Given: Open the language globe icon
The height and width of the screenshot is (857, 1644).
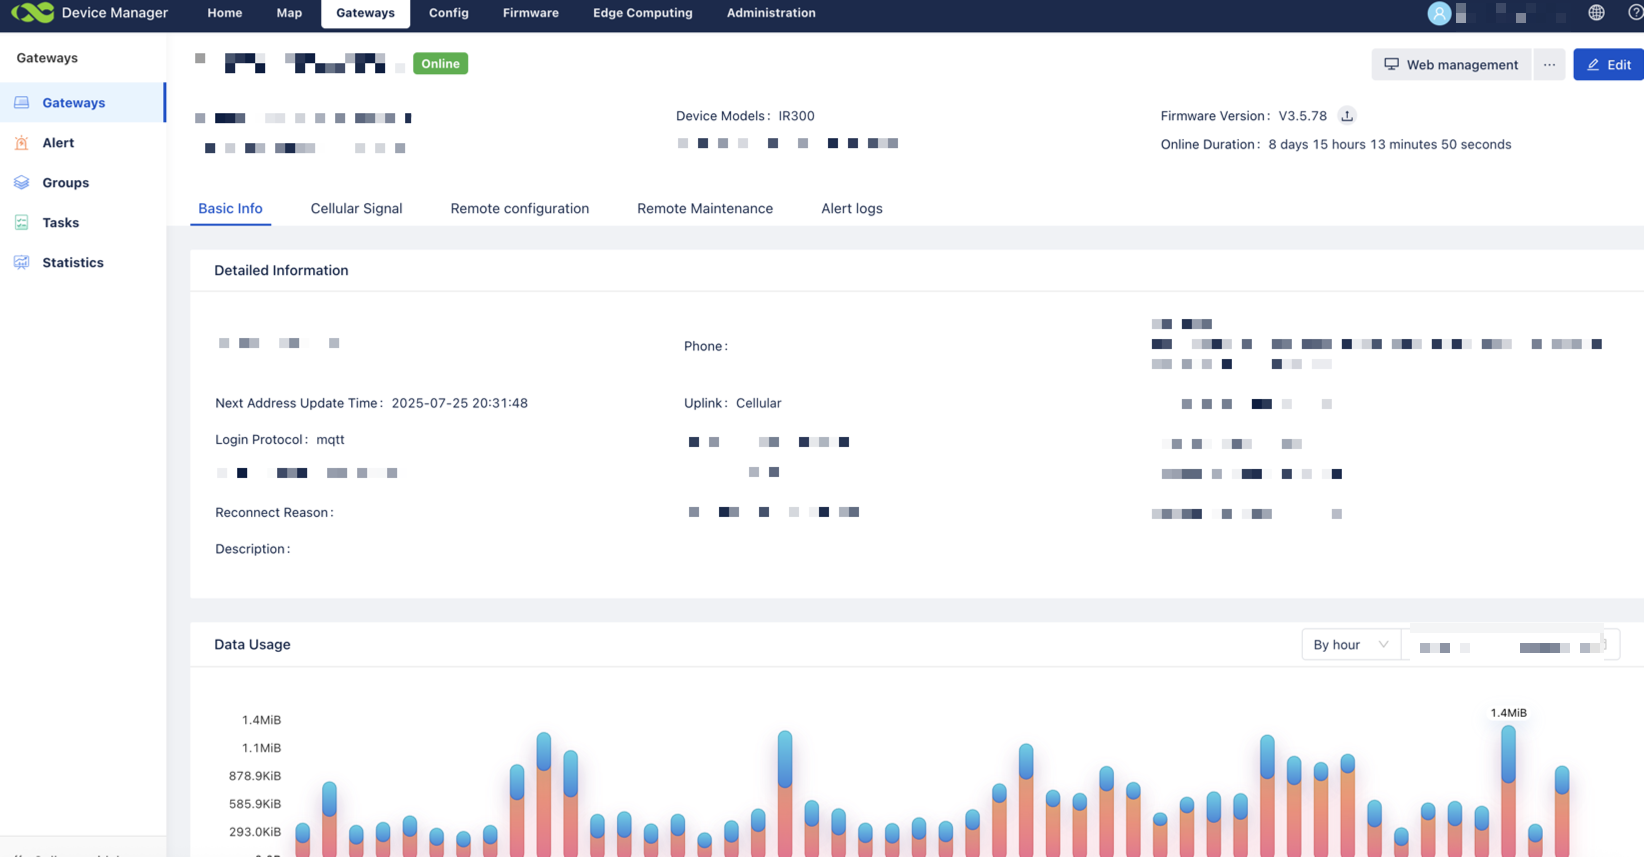Looking at the screenshot, I should [x=1596, y=13].
